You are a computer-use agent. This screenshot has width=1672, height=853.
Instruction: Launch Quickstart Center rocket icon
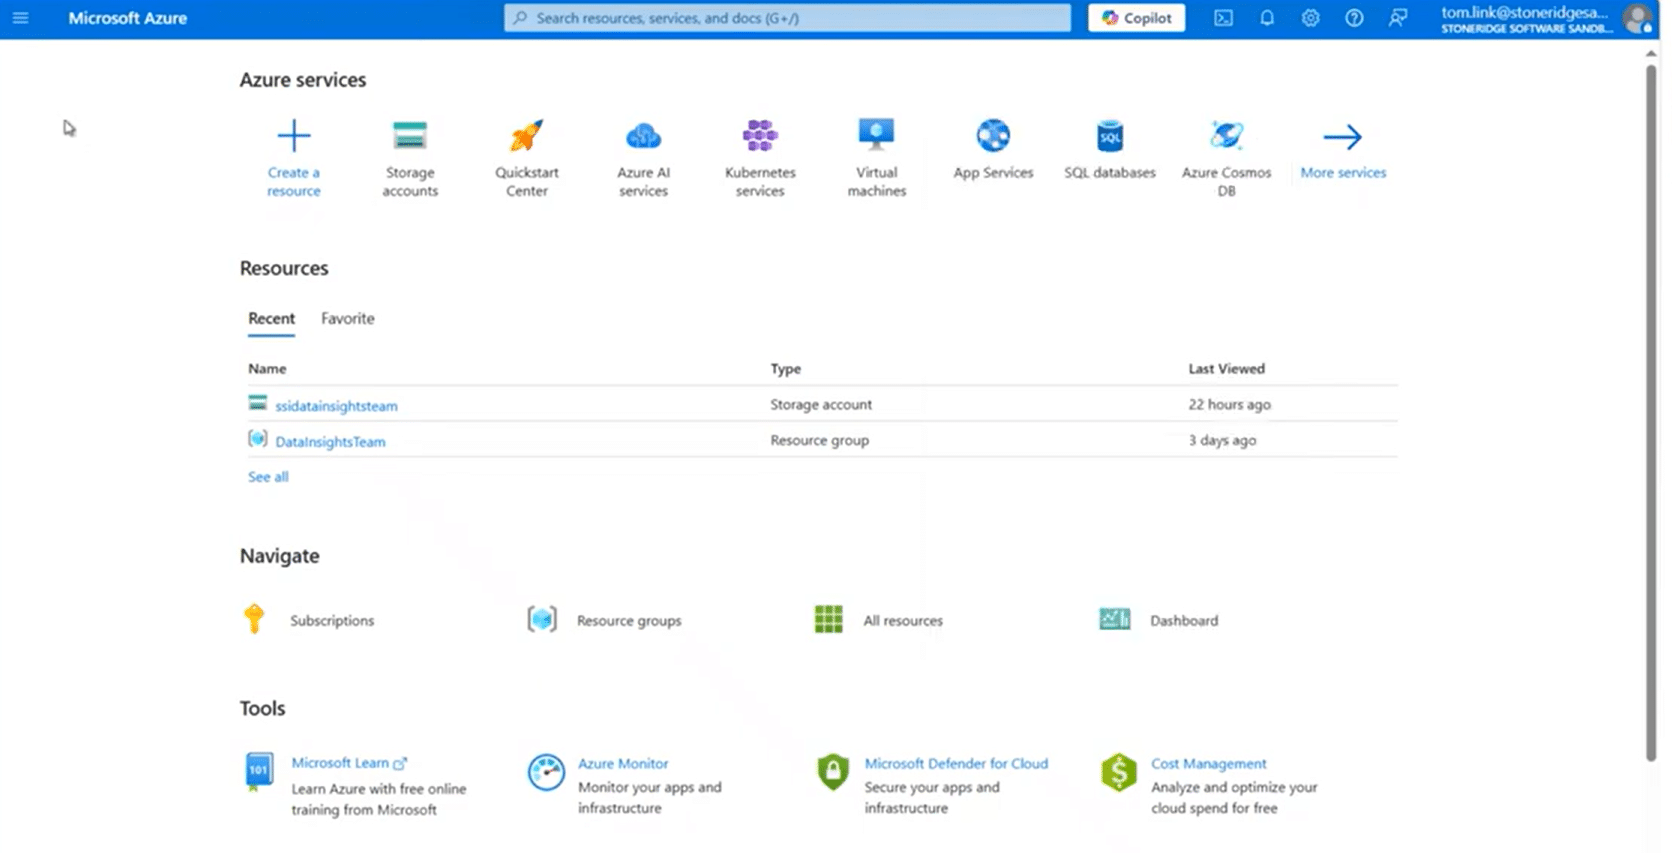point(527,136)
